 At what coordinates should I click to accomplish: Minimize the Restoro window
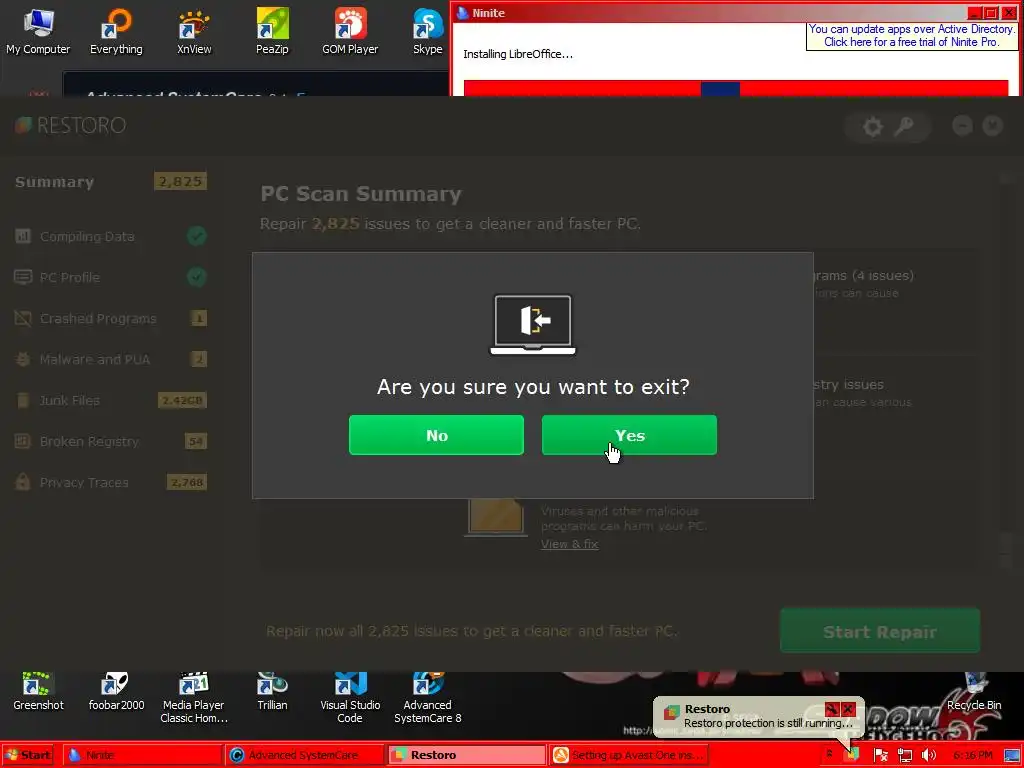[x=962, y=125]
